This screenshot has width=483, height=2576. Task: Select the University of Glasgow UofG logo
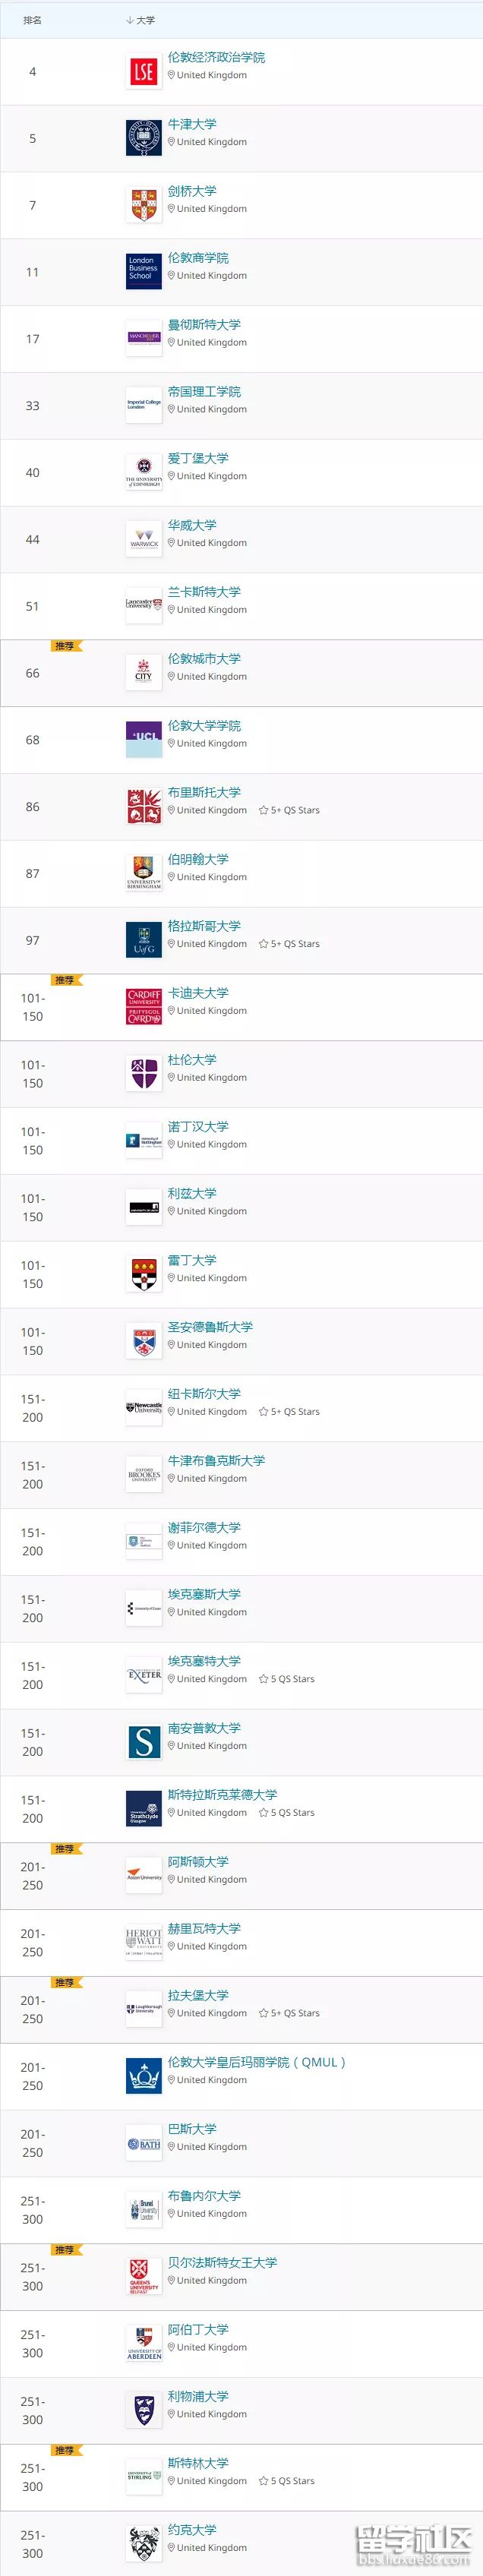click(144, 940)
